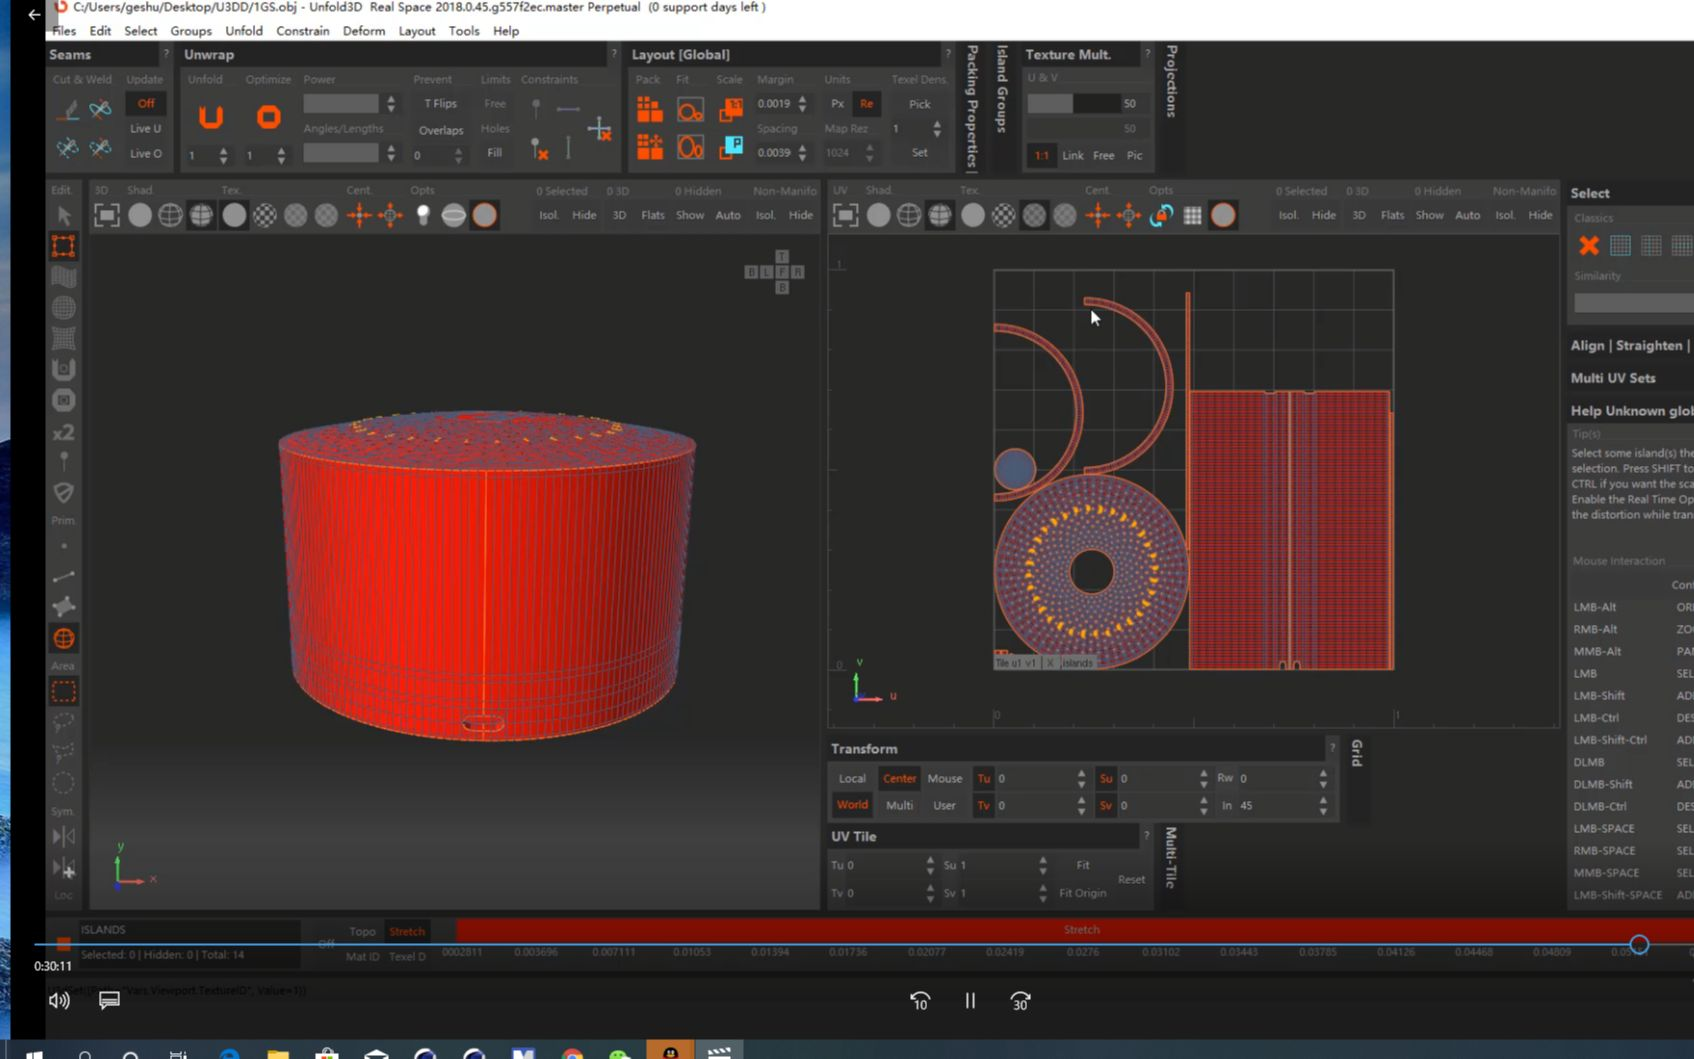Click the x2 tool in left toolbar
The width and height of the screenshot is (1694, 1059).
(x=64, y=432)
